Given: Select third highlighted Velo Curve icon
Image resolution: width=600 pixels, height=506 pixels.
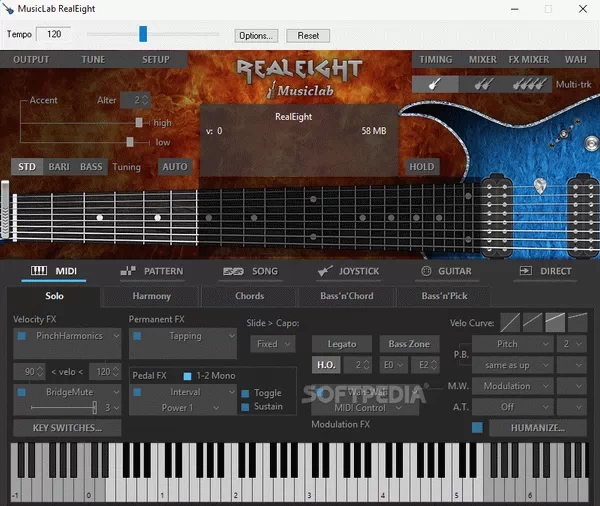Looking at the screenshot, I should pyautogui.click(x=555, y=322).
